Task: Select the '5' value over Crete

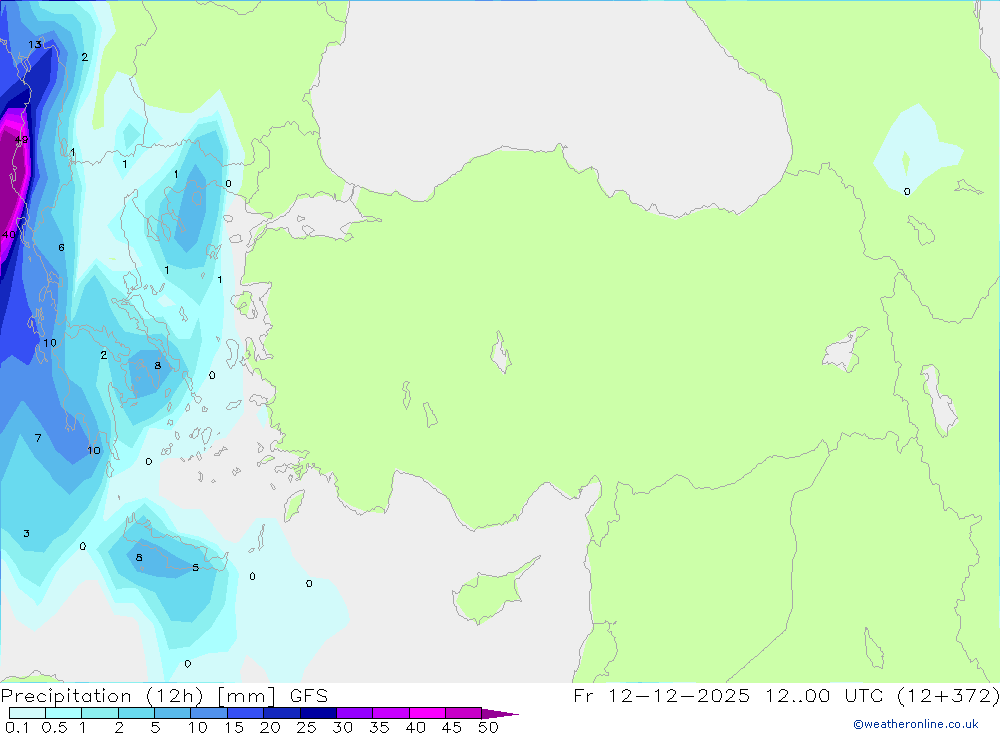Action: click(196, 567)
